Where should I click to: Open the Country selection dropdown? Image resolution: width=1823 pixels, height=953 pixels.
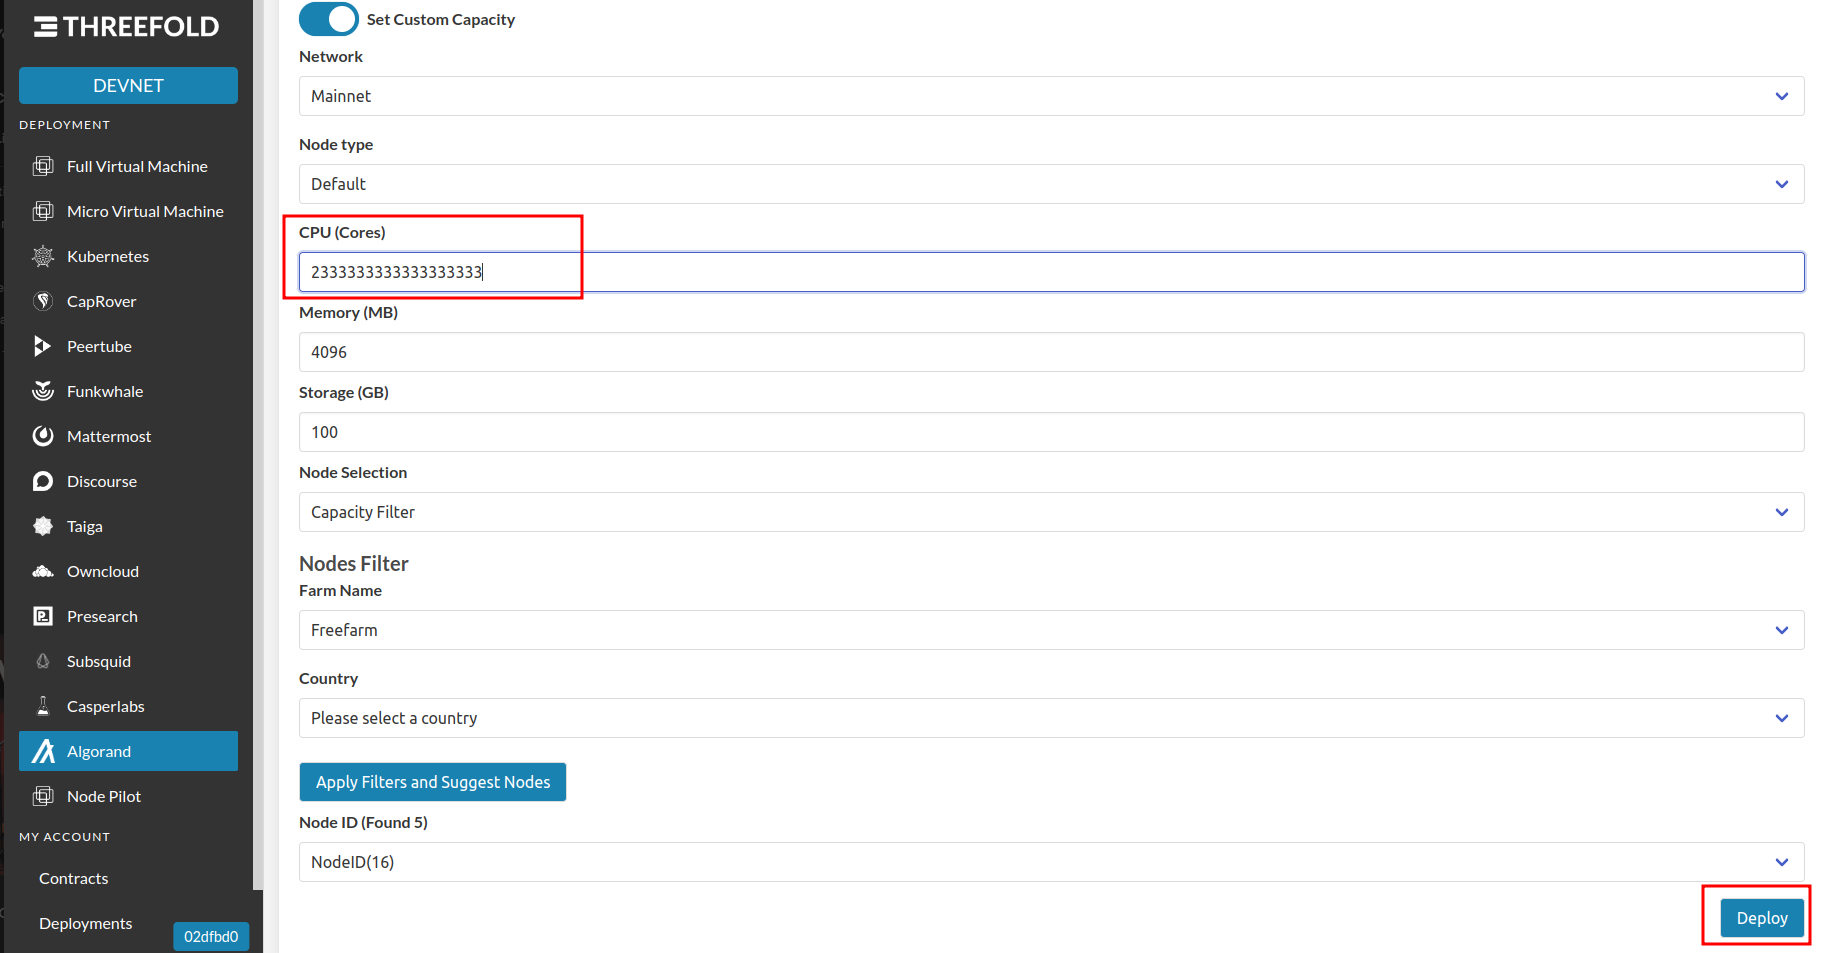point(1051,718)
